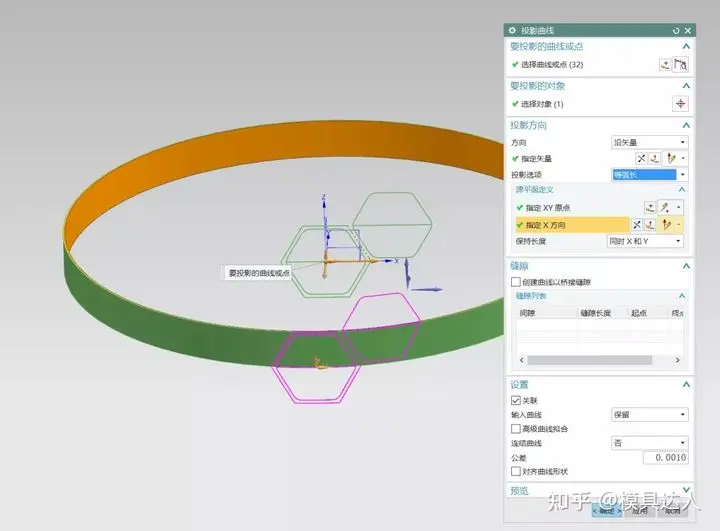The image size is (720, 531).
Task: Collapse the plane definition subsection above 指定 XY 原点
Action: 682,190
